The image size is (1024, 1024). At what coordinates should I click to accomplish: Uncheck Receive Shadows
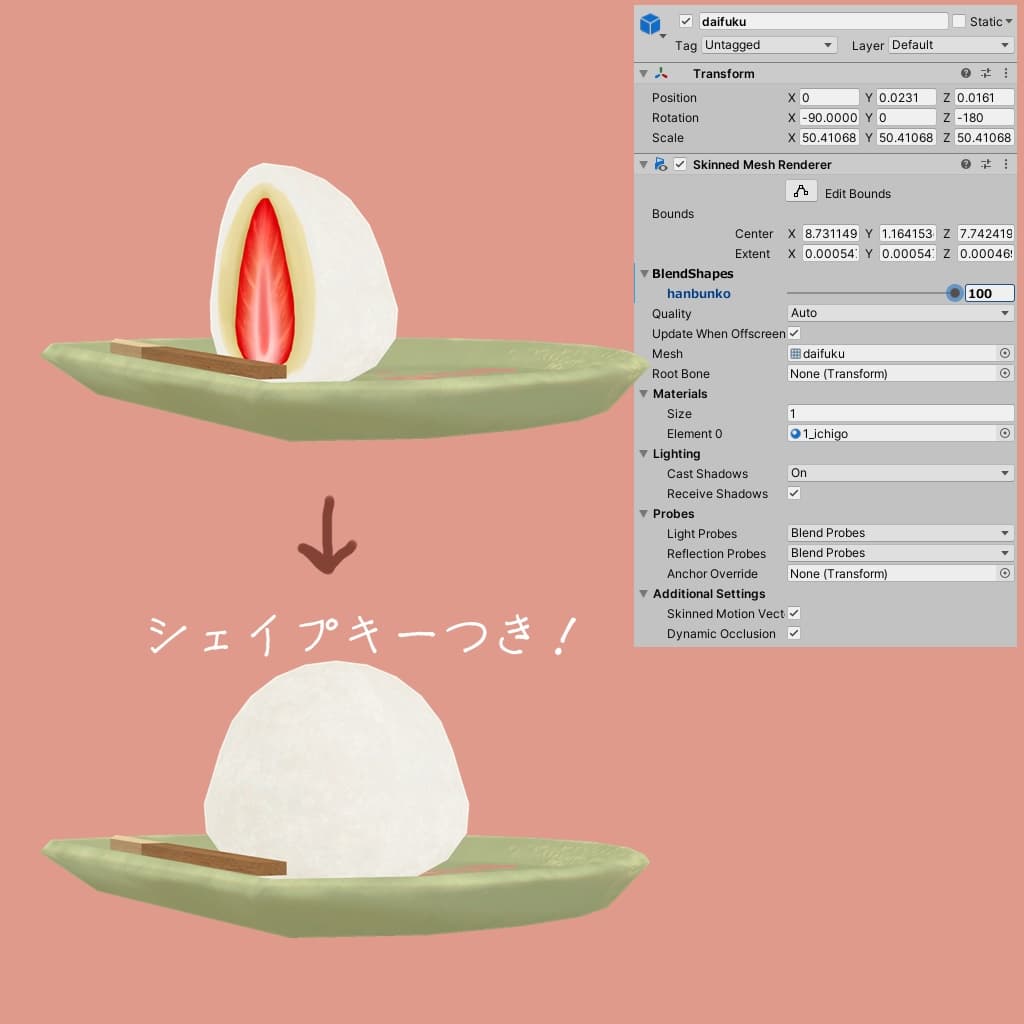[793, 493]
